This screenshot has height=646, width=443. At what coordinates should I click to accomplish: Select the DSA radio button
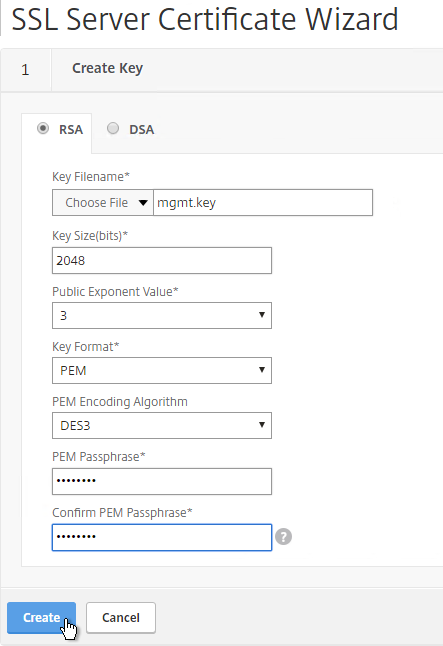tap(113, 129)
